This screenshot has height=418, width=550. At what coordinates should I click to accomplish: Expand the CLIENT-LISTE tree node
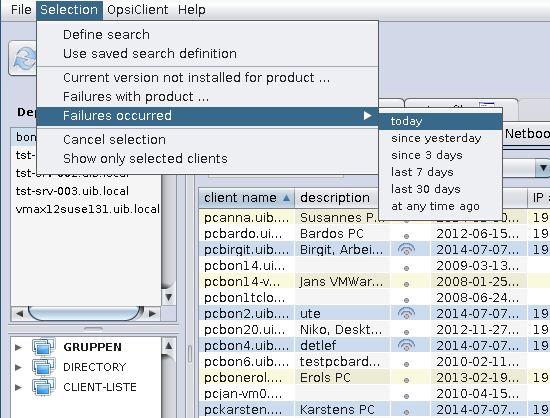[18, 387]
